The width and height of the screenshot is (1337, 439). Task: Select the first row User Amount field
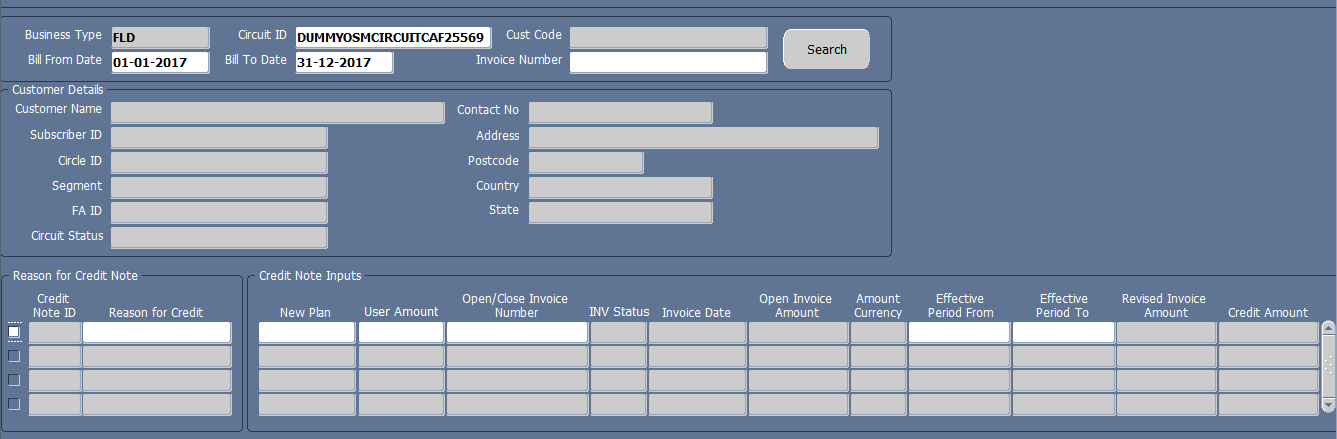pos(401,332)
